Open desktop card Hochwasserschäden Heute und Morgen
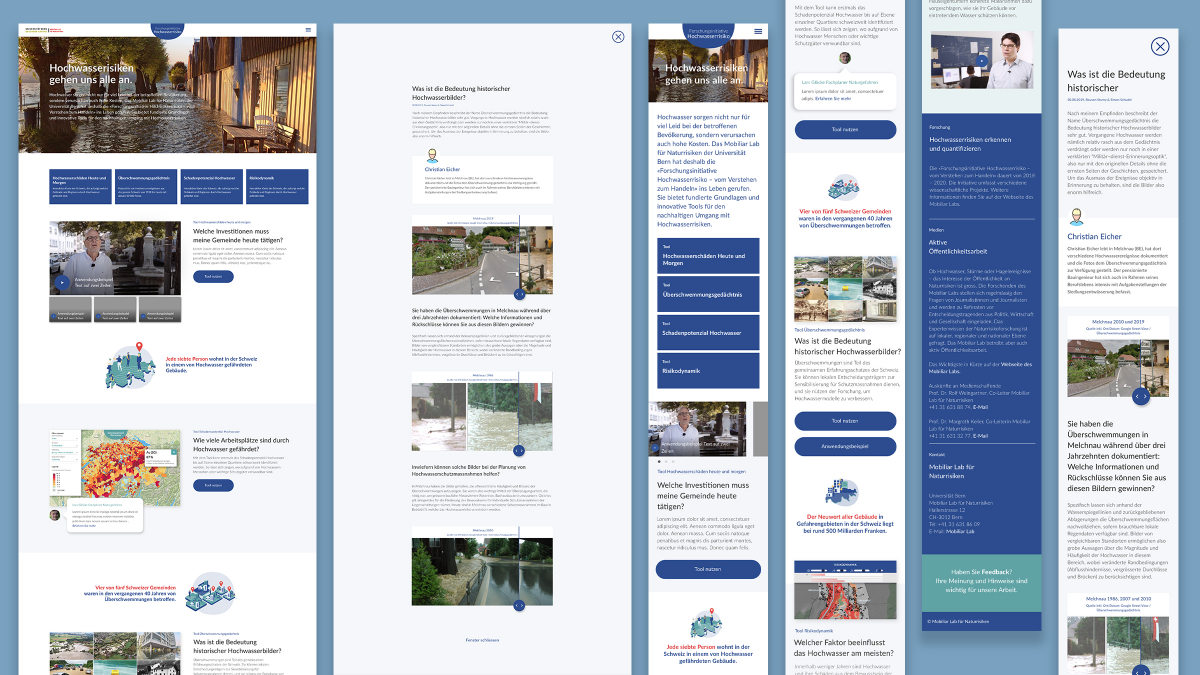The width and height of the screenshot is (1200, 675). [x=81, y=189]
